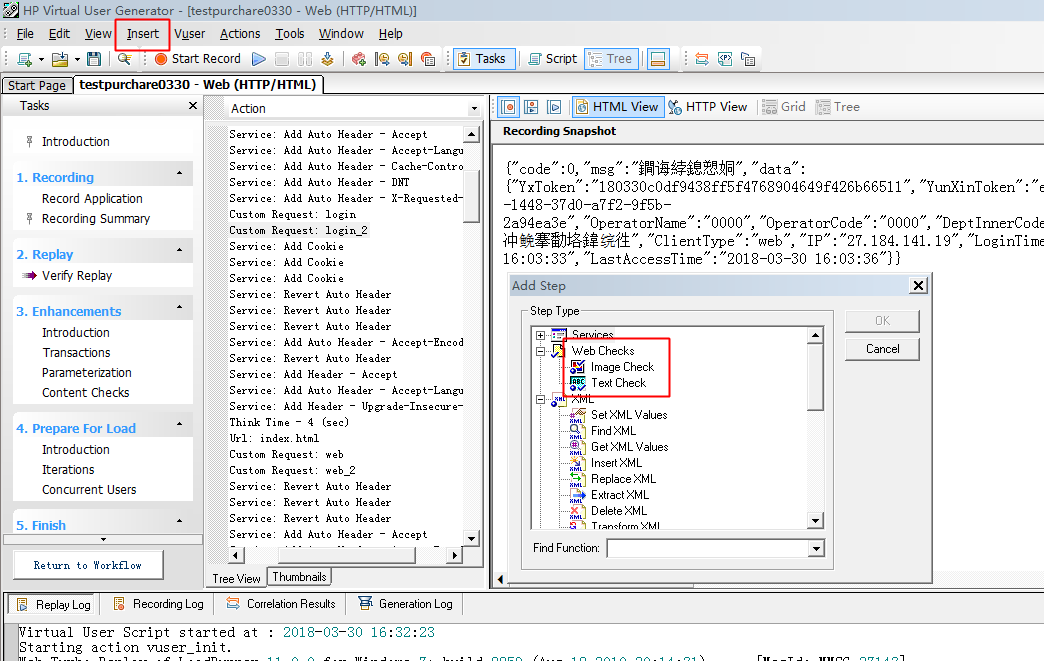Screen dimensions: 1044x661
Task: Switch to the Start Page tab
Action: (37, 85)
